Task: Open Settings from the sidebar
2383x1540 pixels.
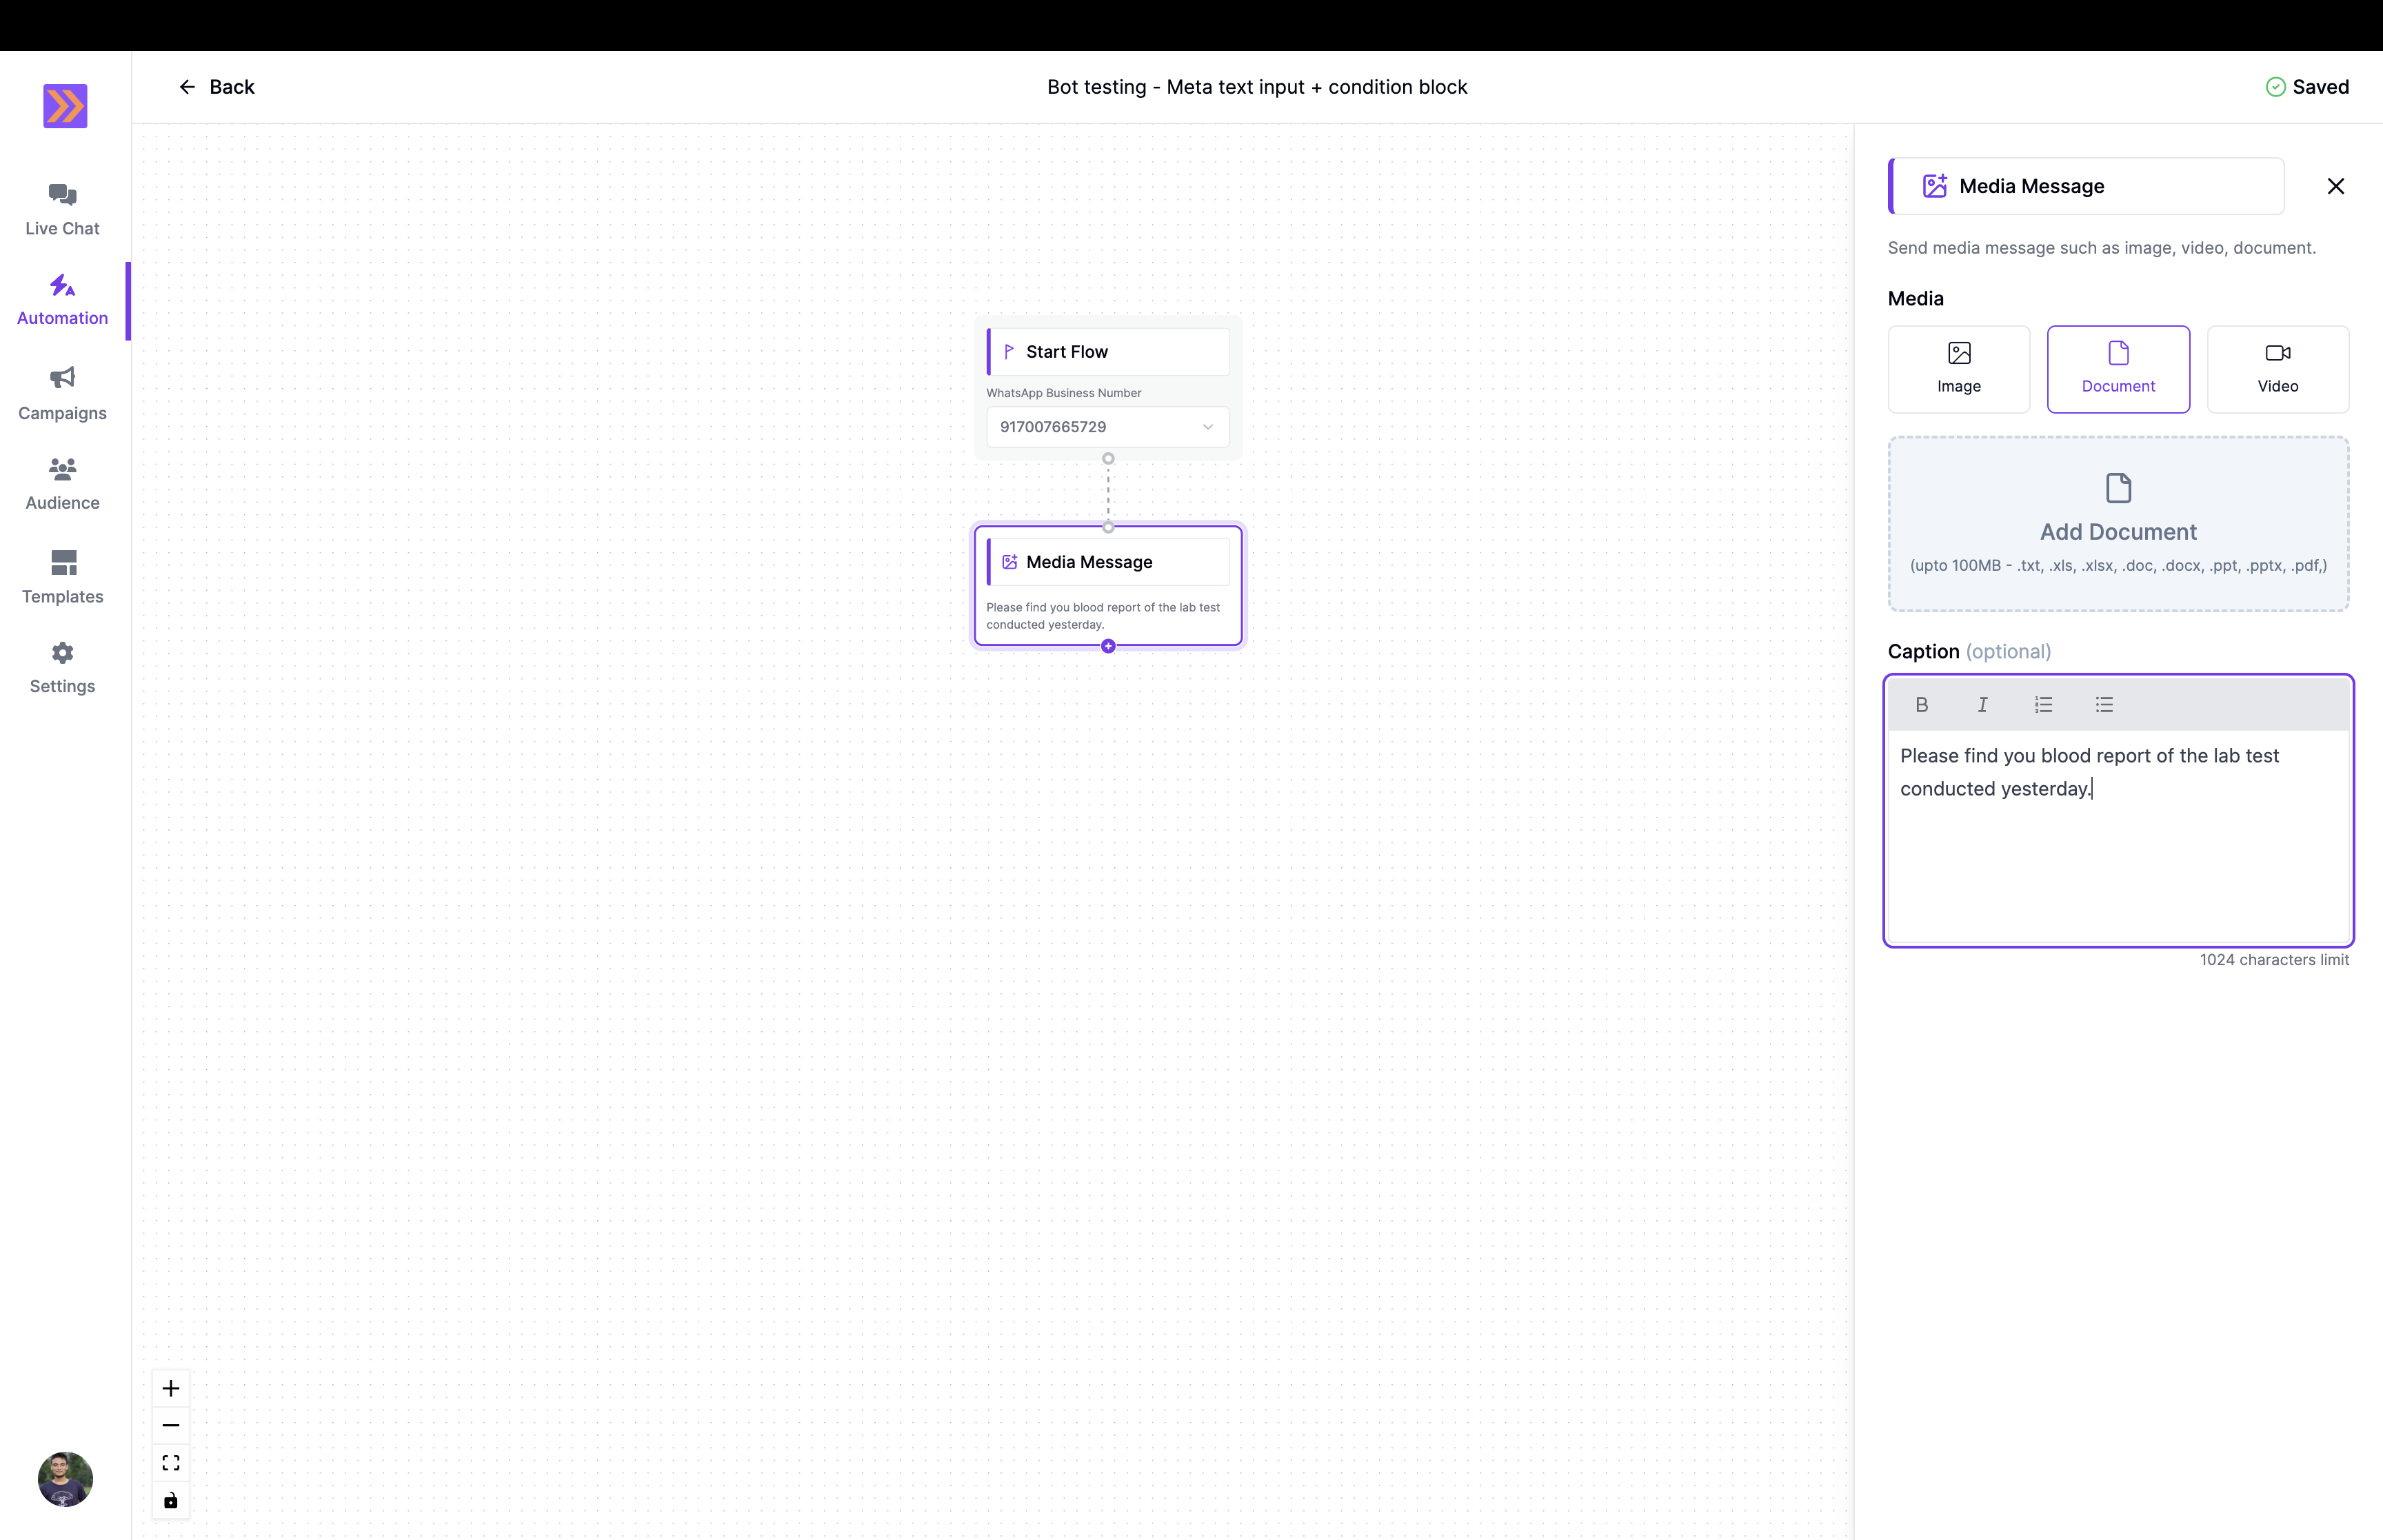Action: (61, 666)
